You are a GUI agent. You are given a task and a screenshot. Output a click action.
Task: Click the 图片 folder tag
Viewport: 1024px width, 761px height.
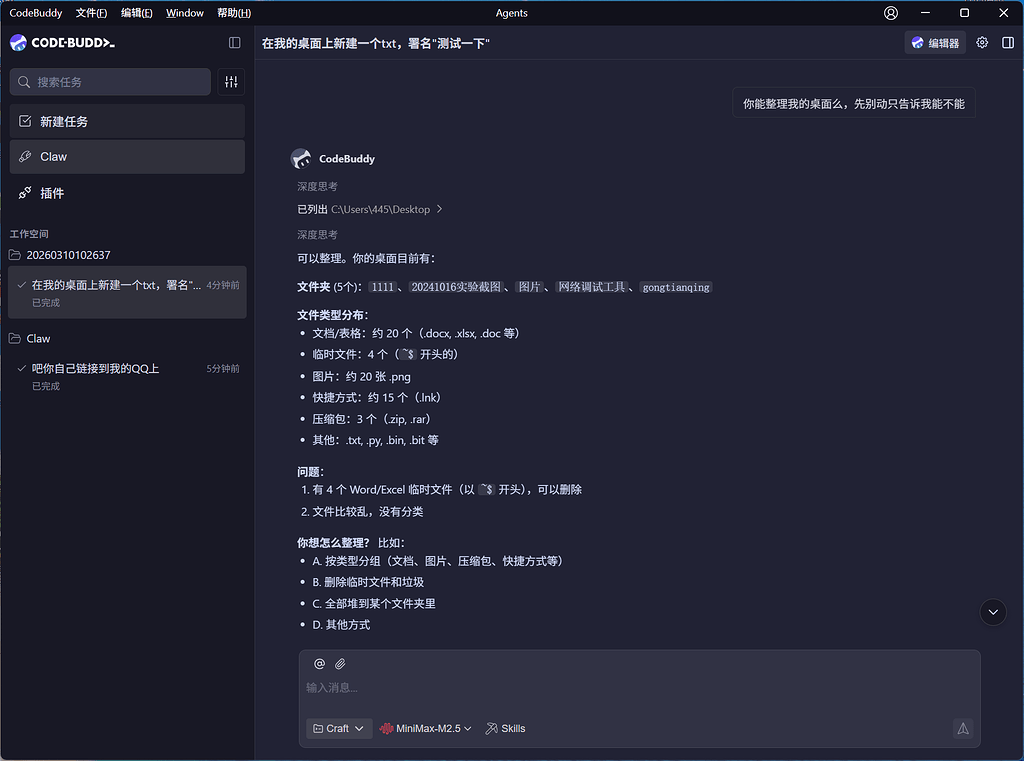pyautogui.click(x=530, y=287)
